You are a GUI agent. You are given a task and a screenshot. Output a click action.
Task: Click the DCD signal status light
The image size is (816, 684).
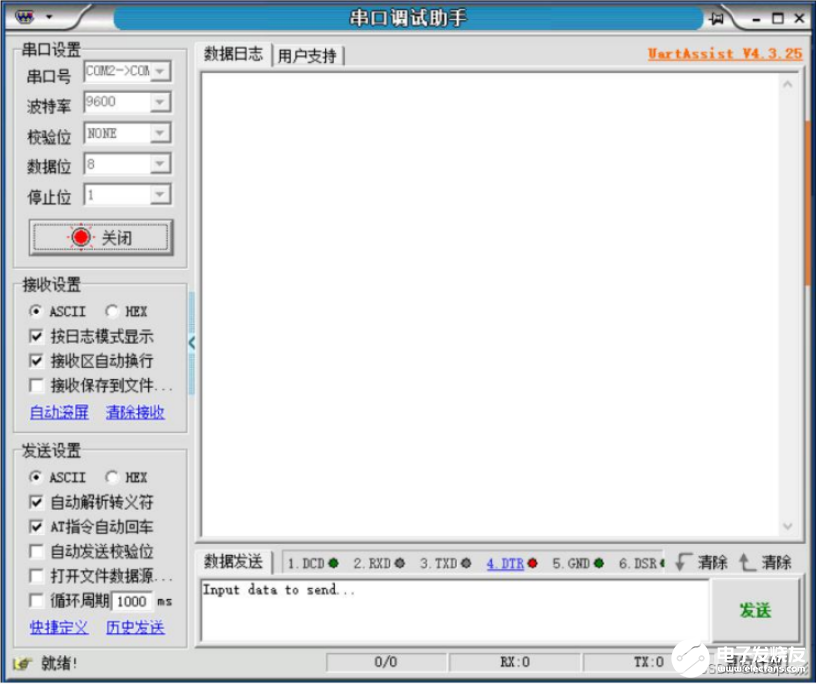[x=334, y=563]
